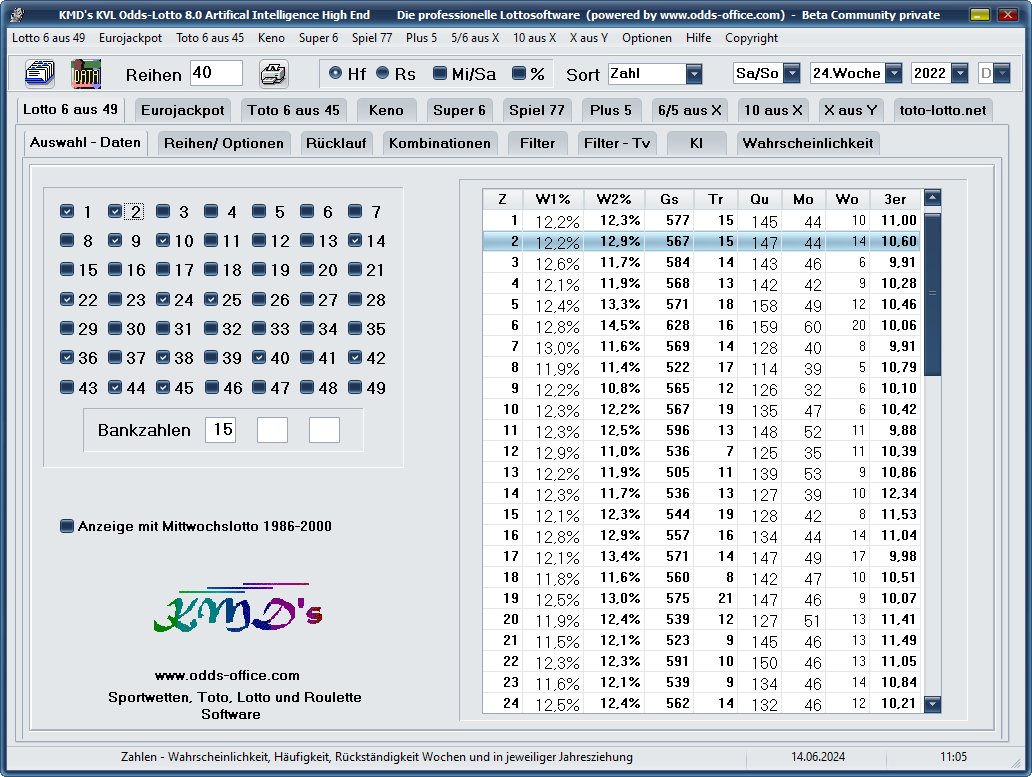Image resolution: width=1032 pixels, height=777 pixels.
Task: Uncheck number 42 checkbox
Action: point(355,357)
